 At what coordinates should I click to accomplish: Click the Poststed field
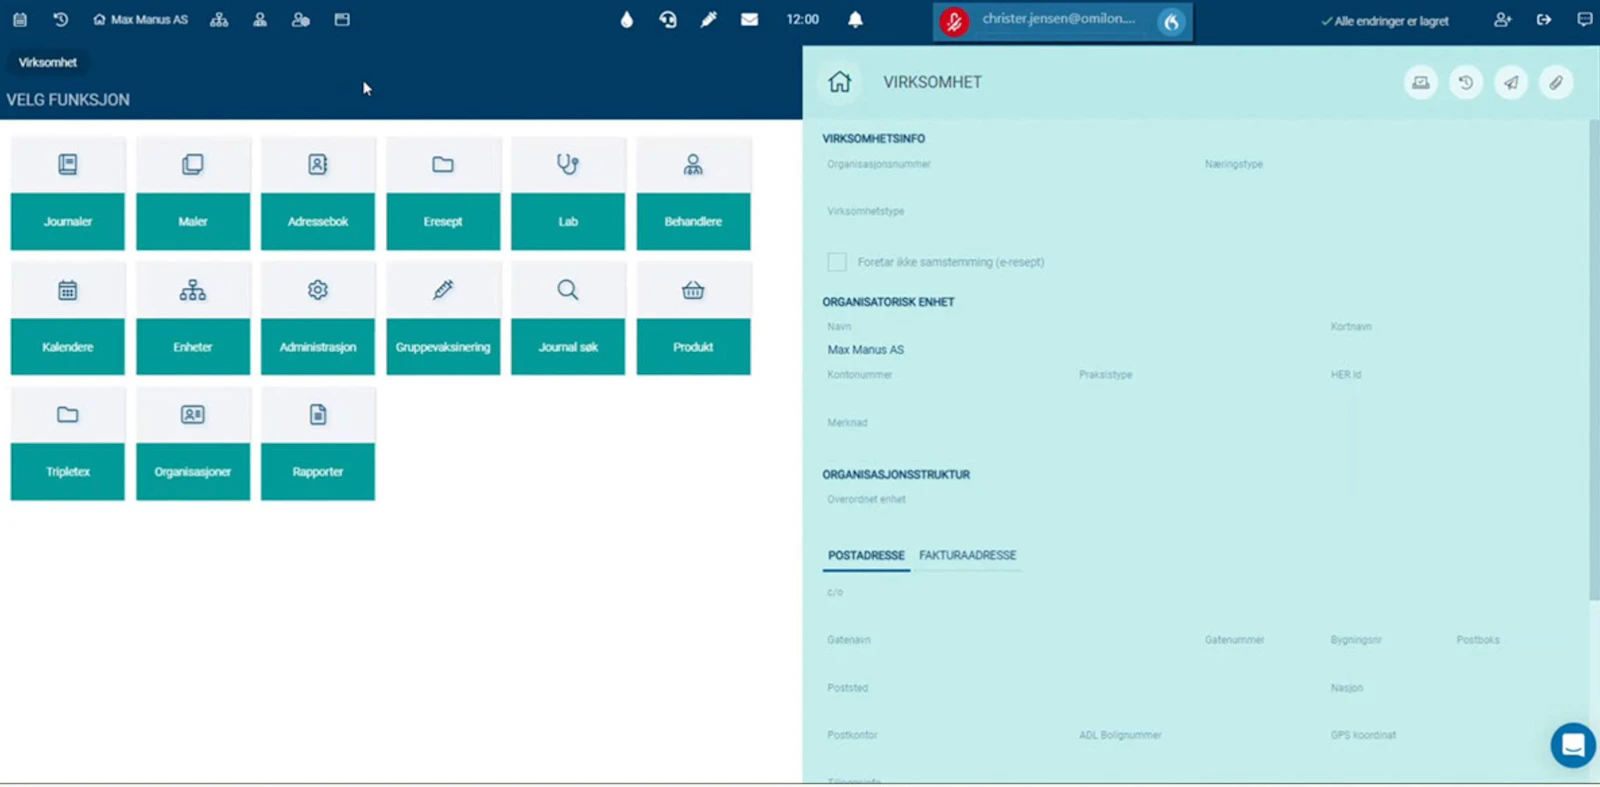coord(1071,698)
